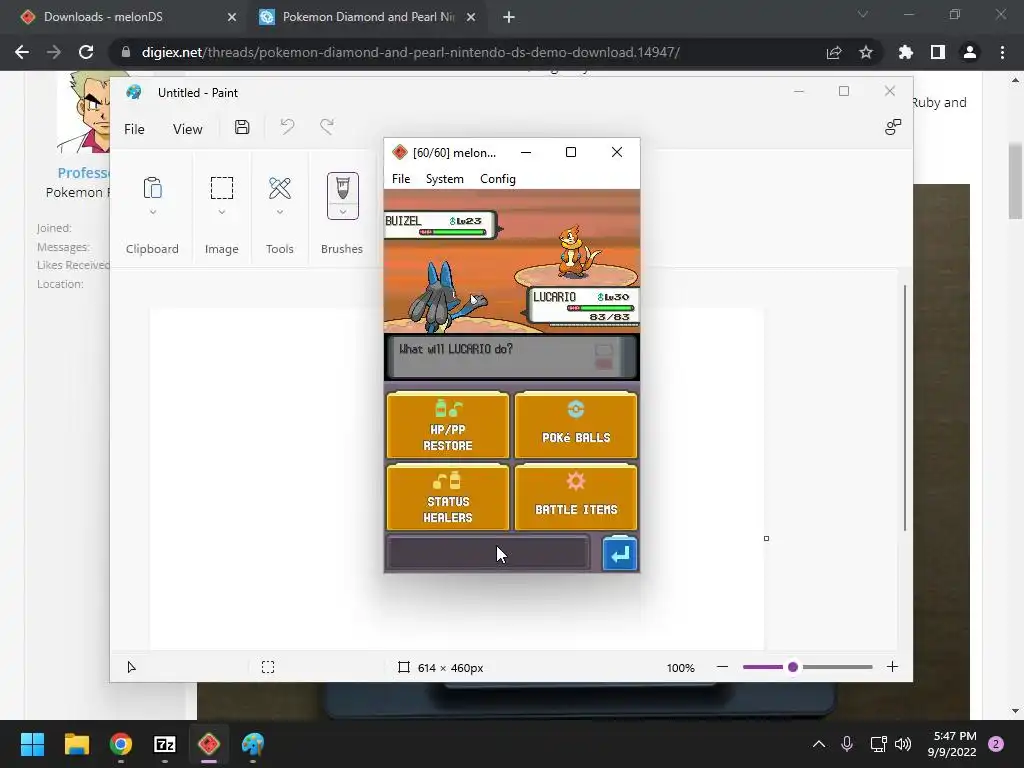This screenshot has width=1024, height=768.
Task: Click the Undo arrow in Paint
Action: (x=287, y=127)
